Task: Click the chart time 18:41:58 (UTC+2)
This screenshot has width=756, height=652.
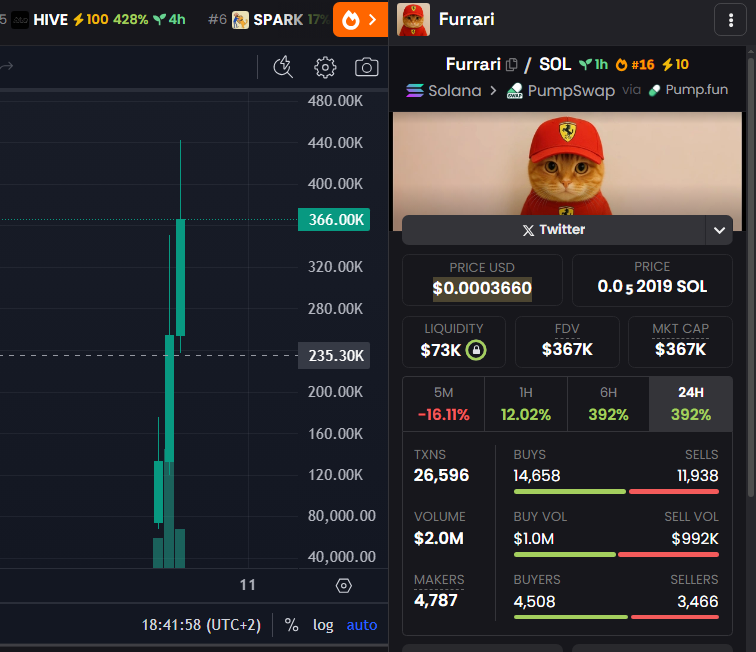Action: (x=201, y=625)
